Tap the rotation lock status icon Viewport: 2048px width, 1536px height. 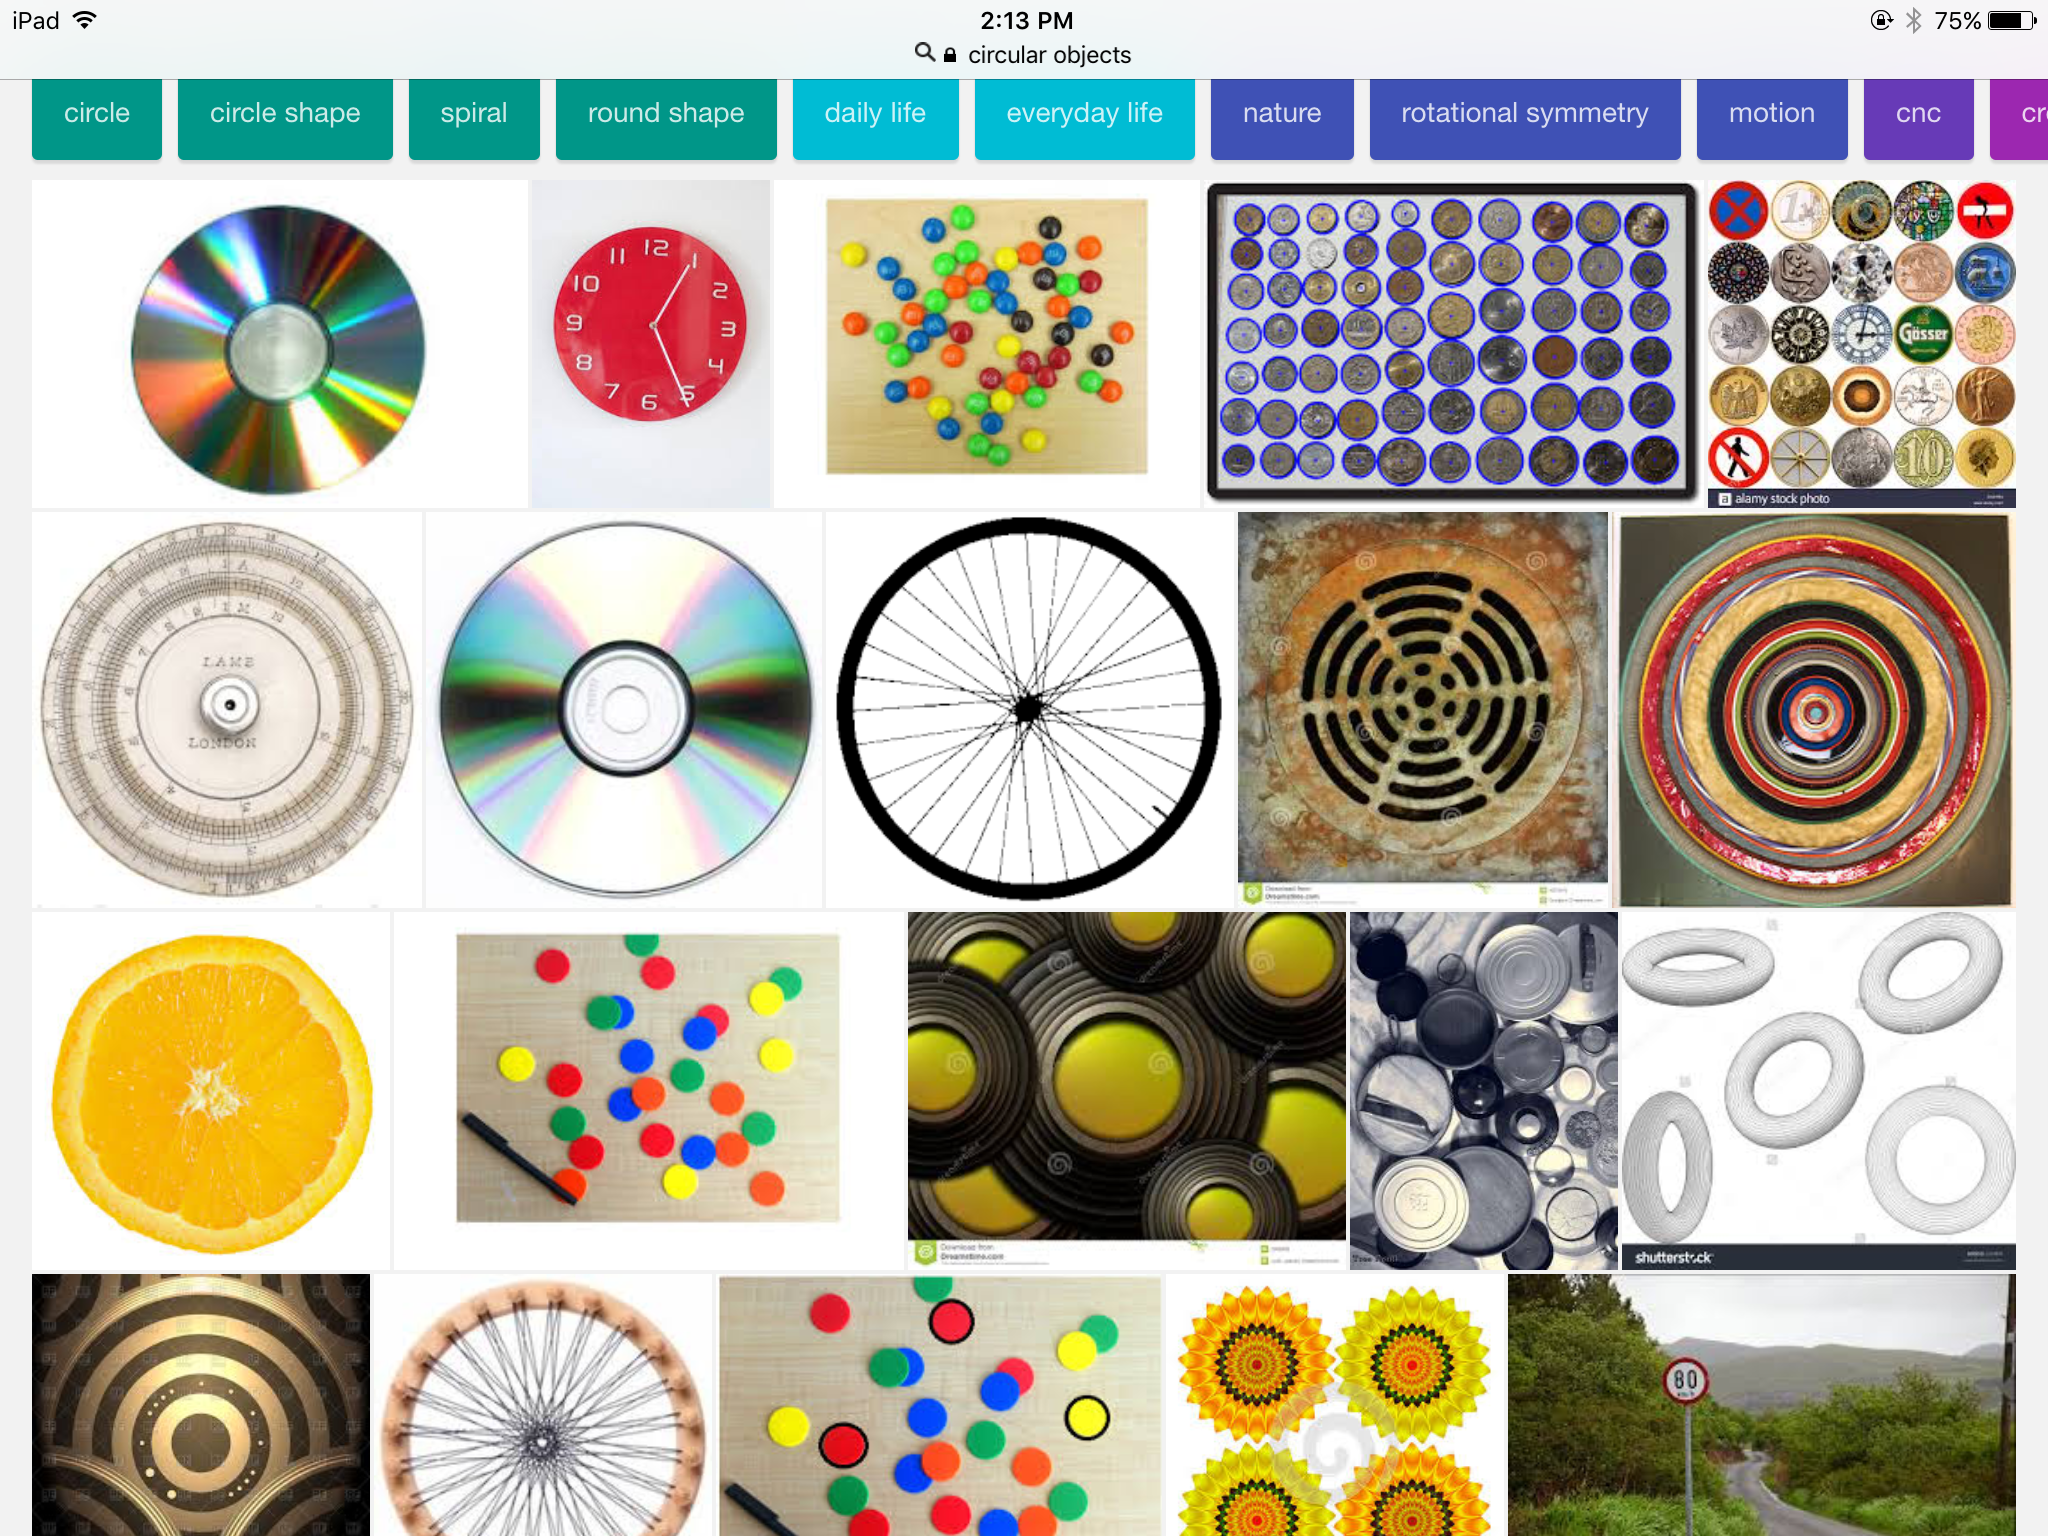[x=1881, y=20]
